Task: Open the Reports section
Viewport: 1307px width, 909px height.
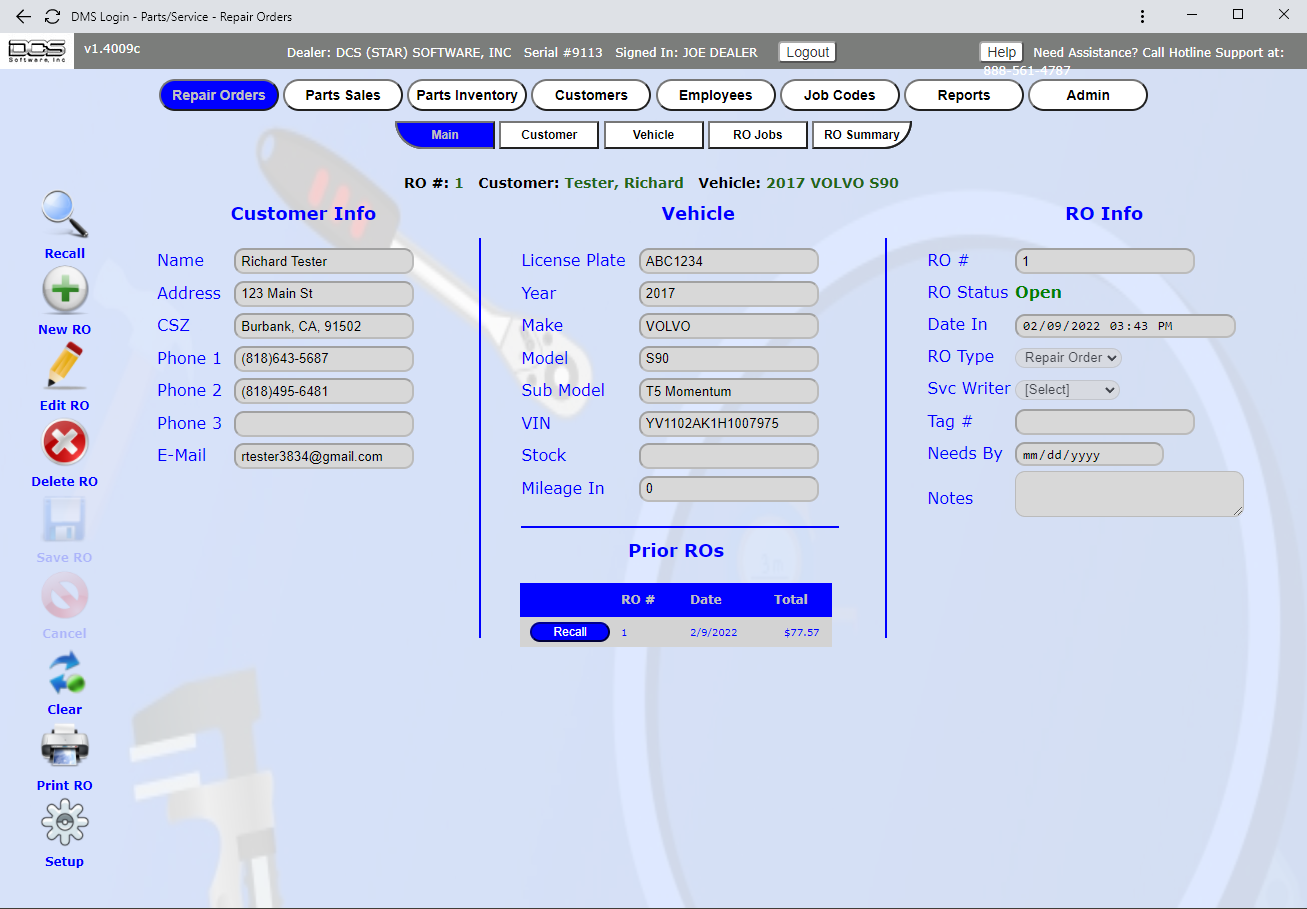Action: pos(964,95)
